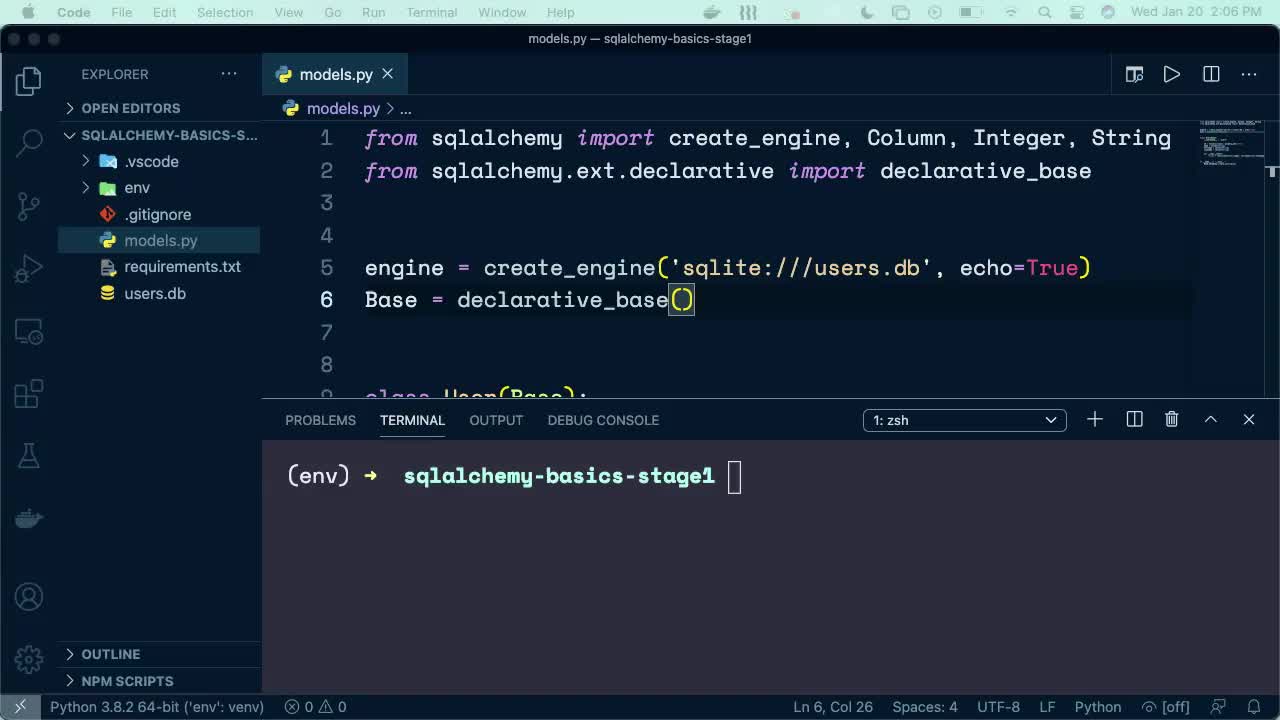This screenshot has height=720, width=1280.
Task: Open the Source Control view
Action: coord(27,205)
